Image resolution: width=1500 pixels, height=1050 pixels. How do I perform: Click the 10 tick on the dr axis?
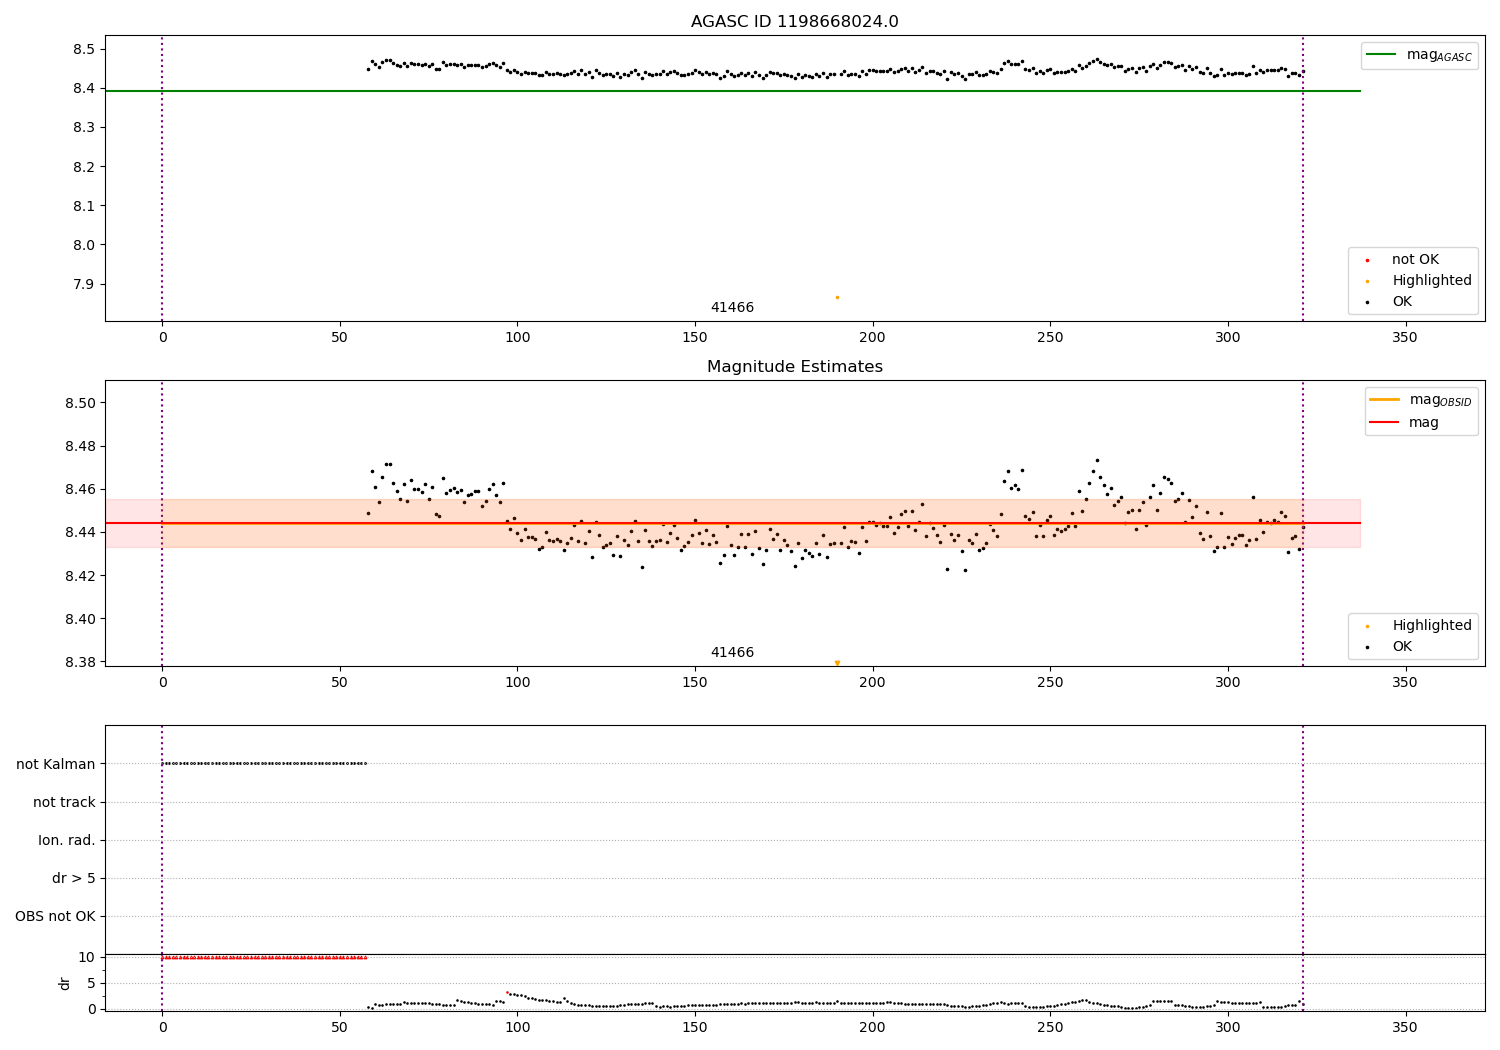click(x=87, y=957)
